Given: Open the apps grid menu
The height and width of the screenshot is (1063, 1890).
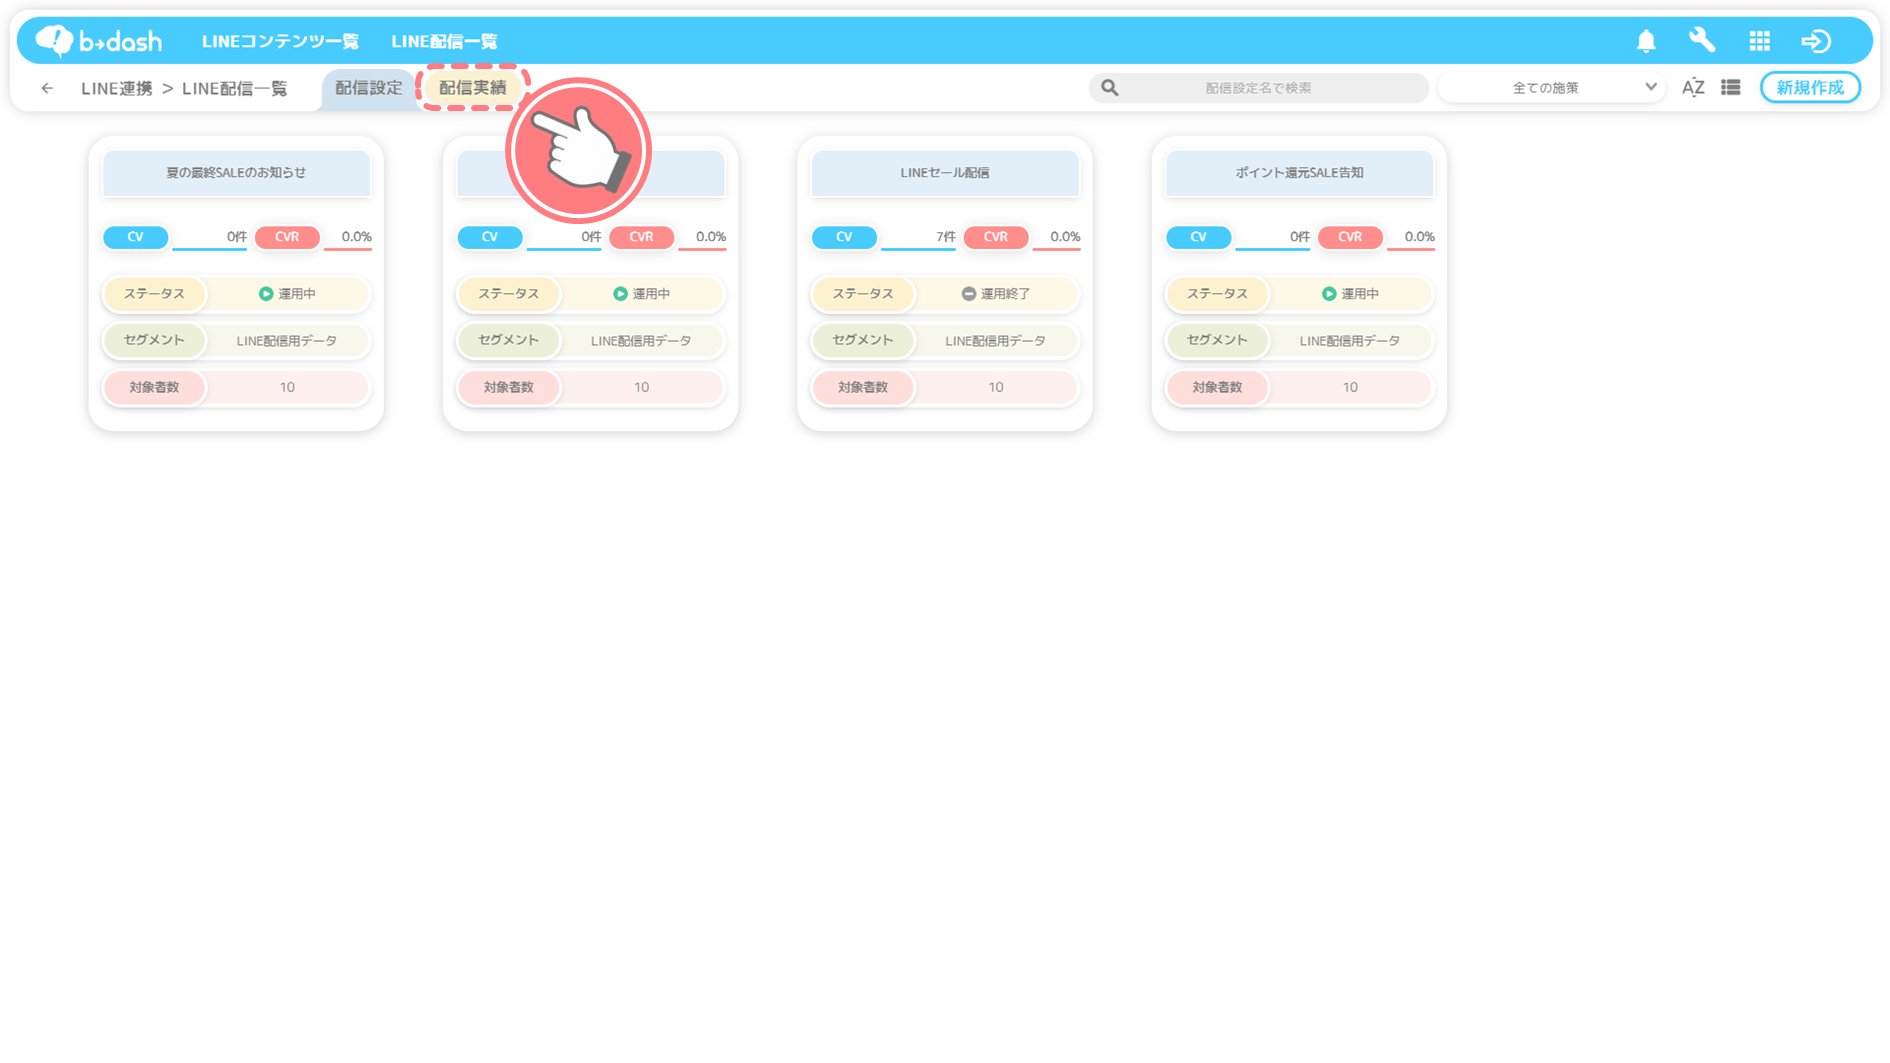Looking at the screenshot, I should (x=1759, y=41).
